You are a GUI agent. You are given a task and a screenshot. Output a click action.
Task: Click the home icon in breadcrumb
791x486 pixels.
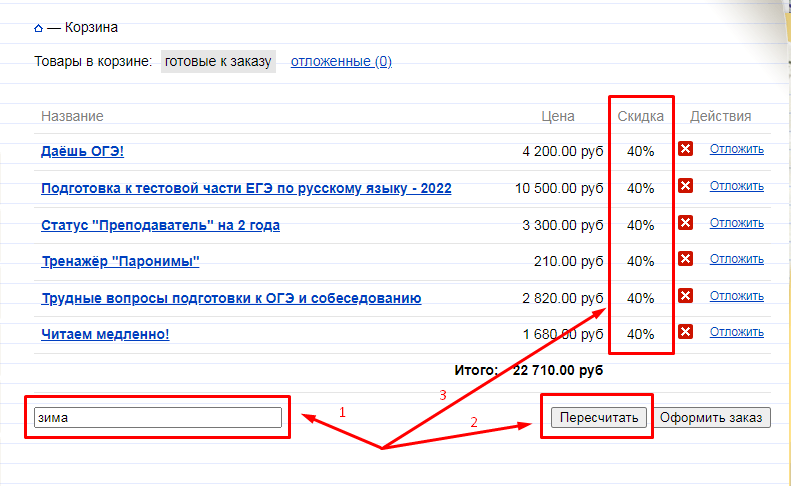pos(38,28)
